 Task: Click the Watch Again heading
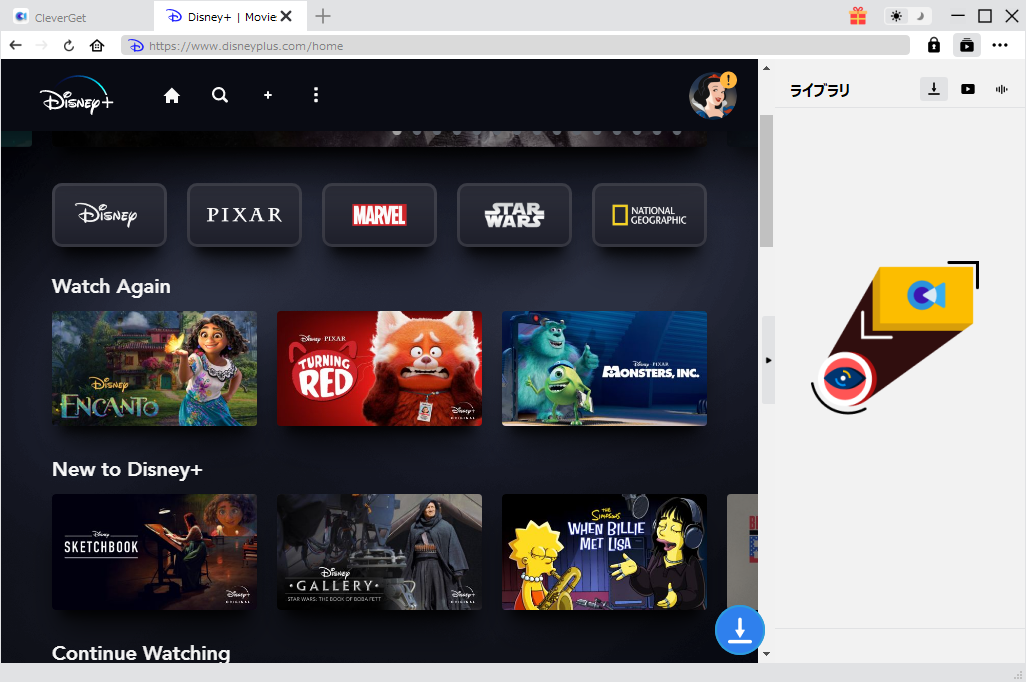(111, 286)
